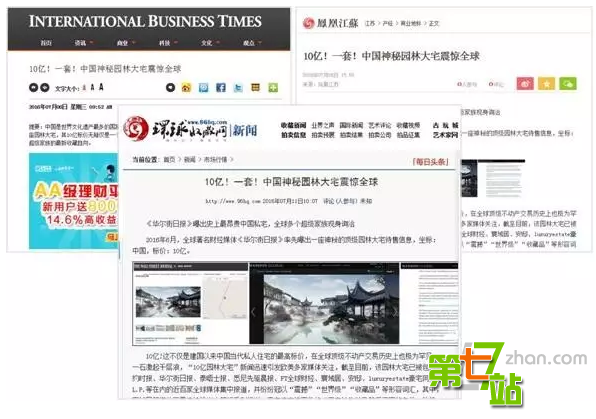Click the AA级理财 advertisement banner
This screenshot has width=596, height=419.
tap(74, 201)
